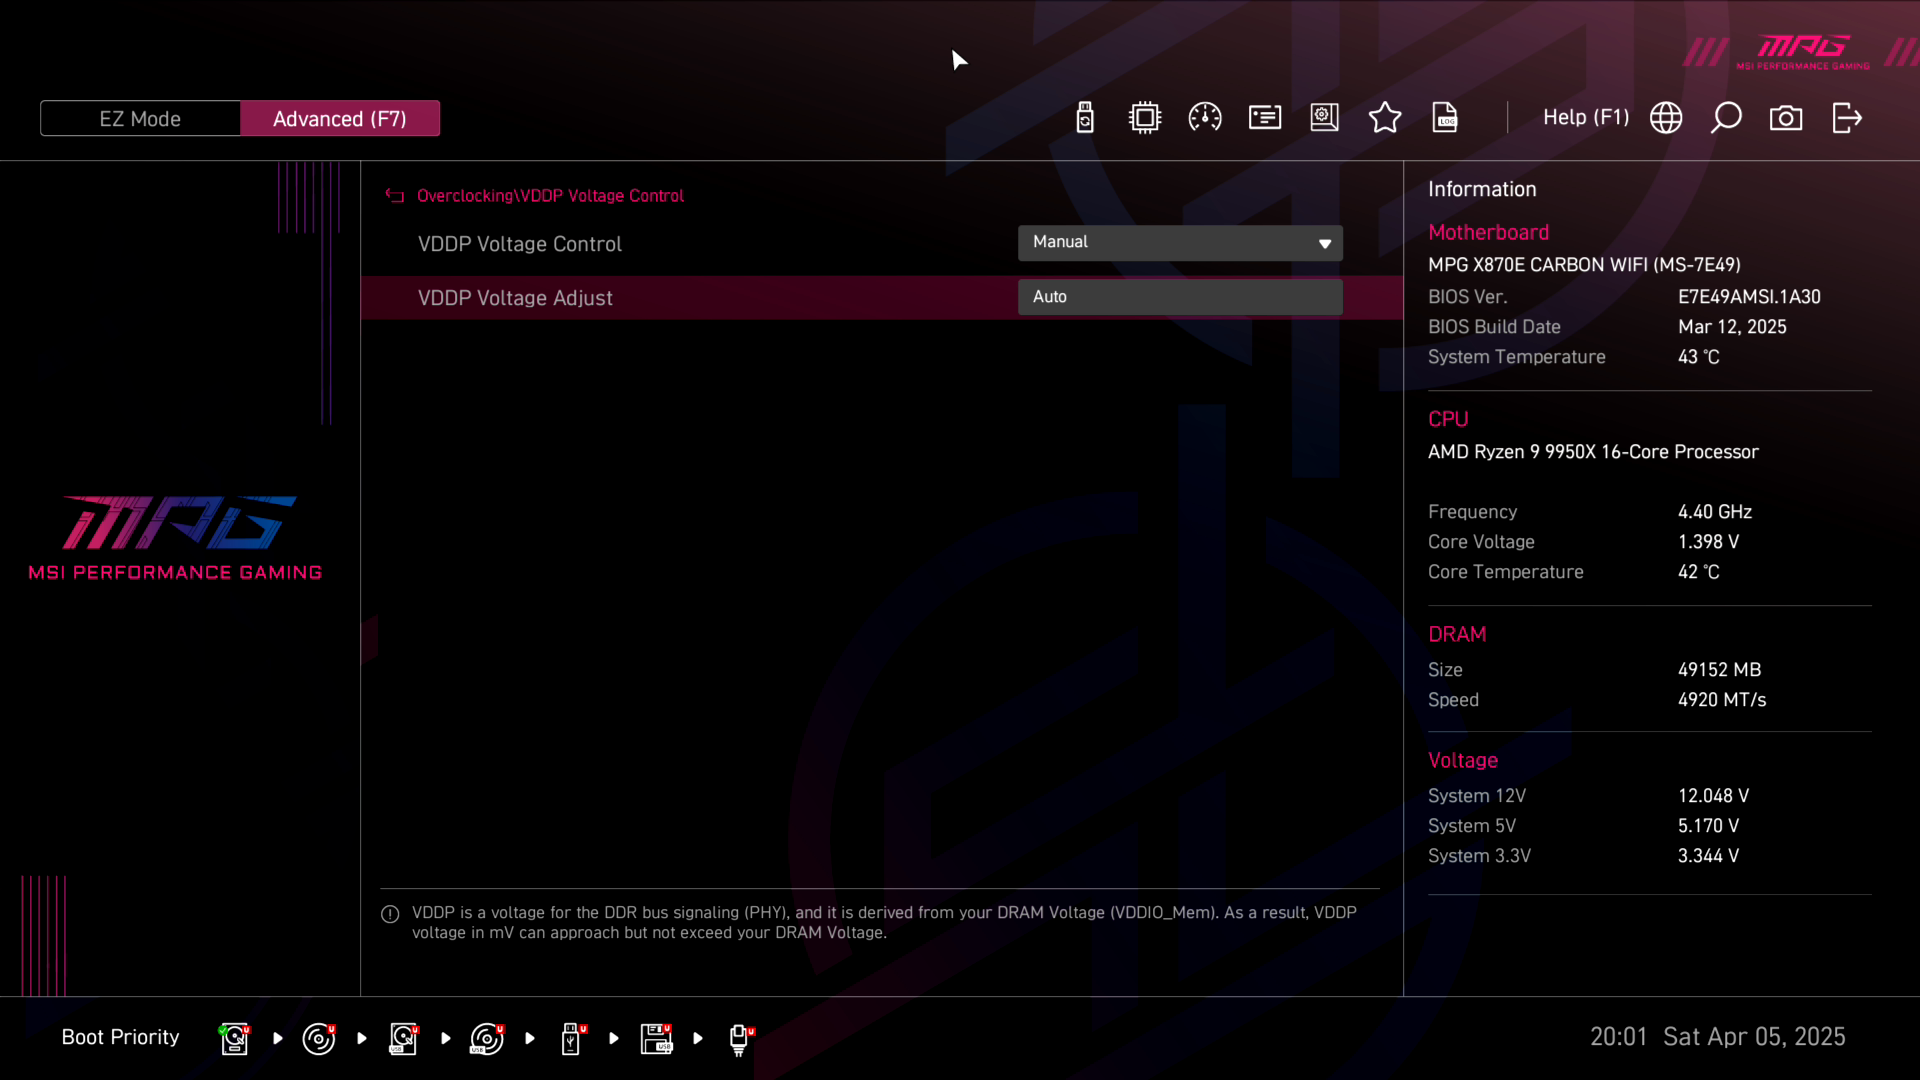The height and width of the screenshot is (1080, 1920).
Task: Click the hardware monitor board icon
Action: pos(1325,118)
